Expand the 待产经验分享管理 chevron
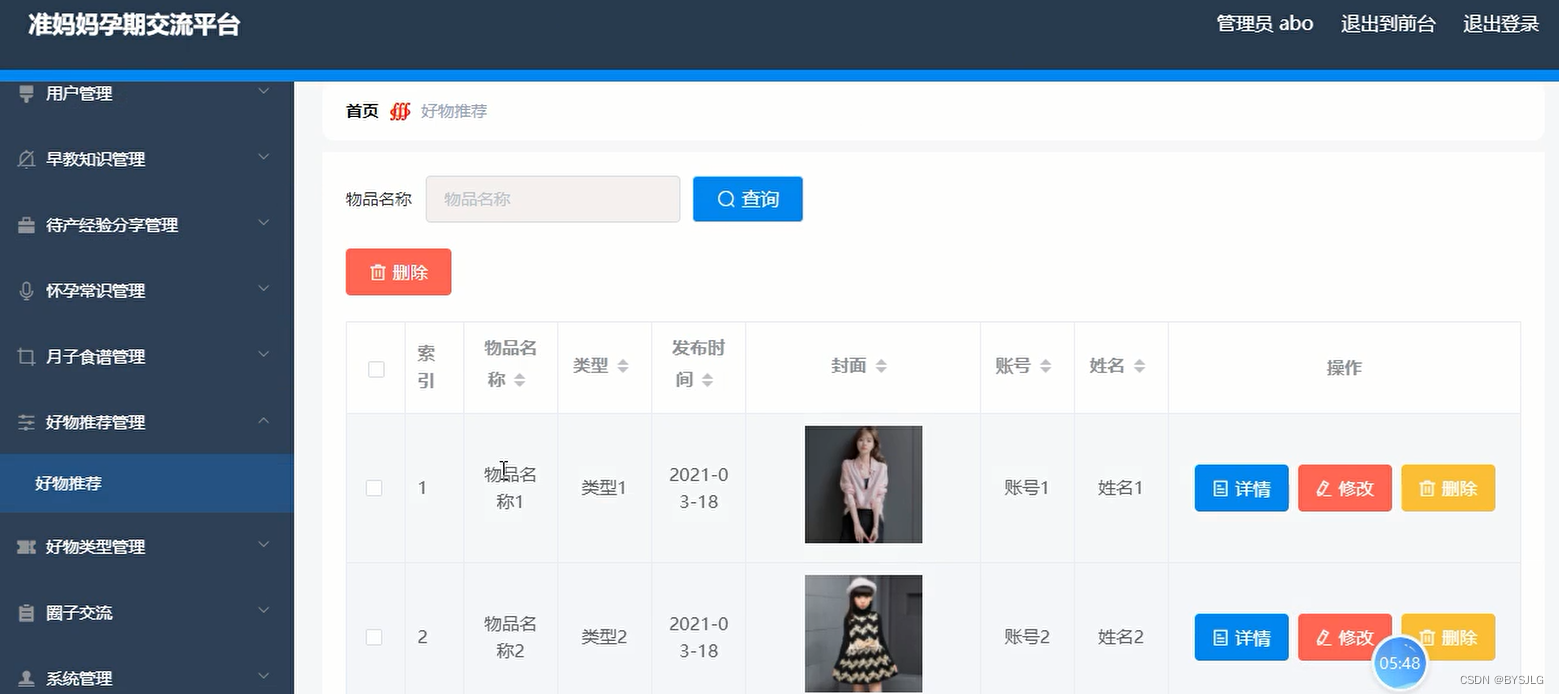 point(264,223)
